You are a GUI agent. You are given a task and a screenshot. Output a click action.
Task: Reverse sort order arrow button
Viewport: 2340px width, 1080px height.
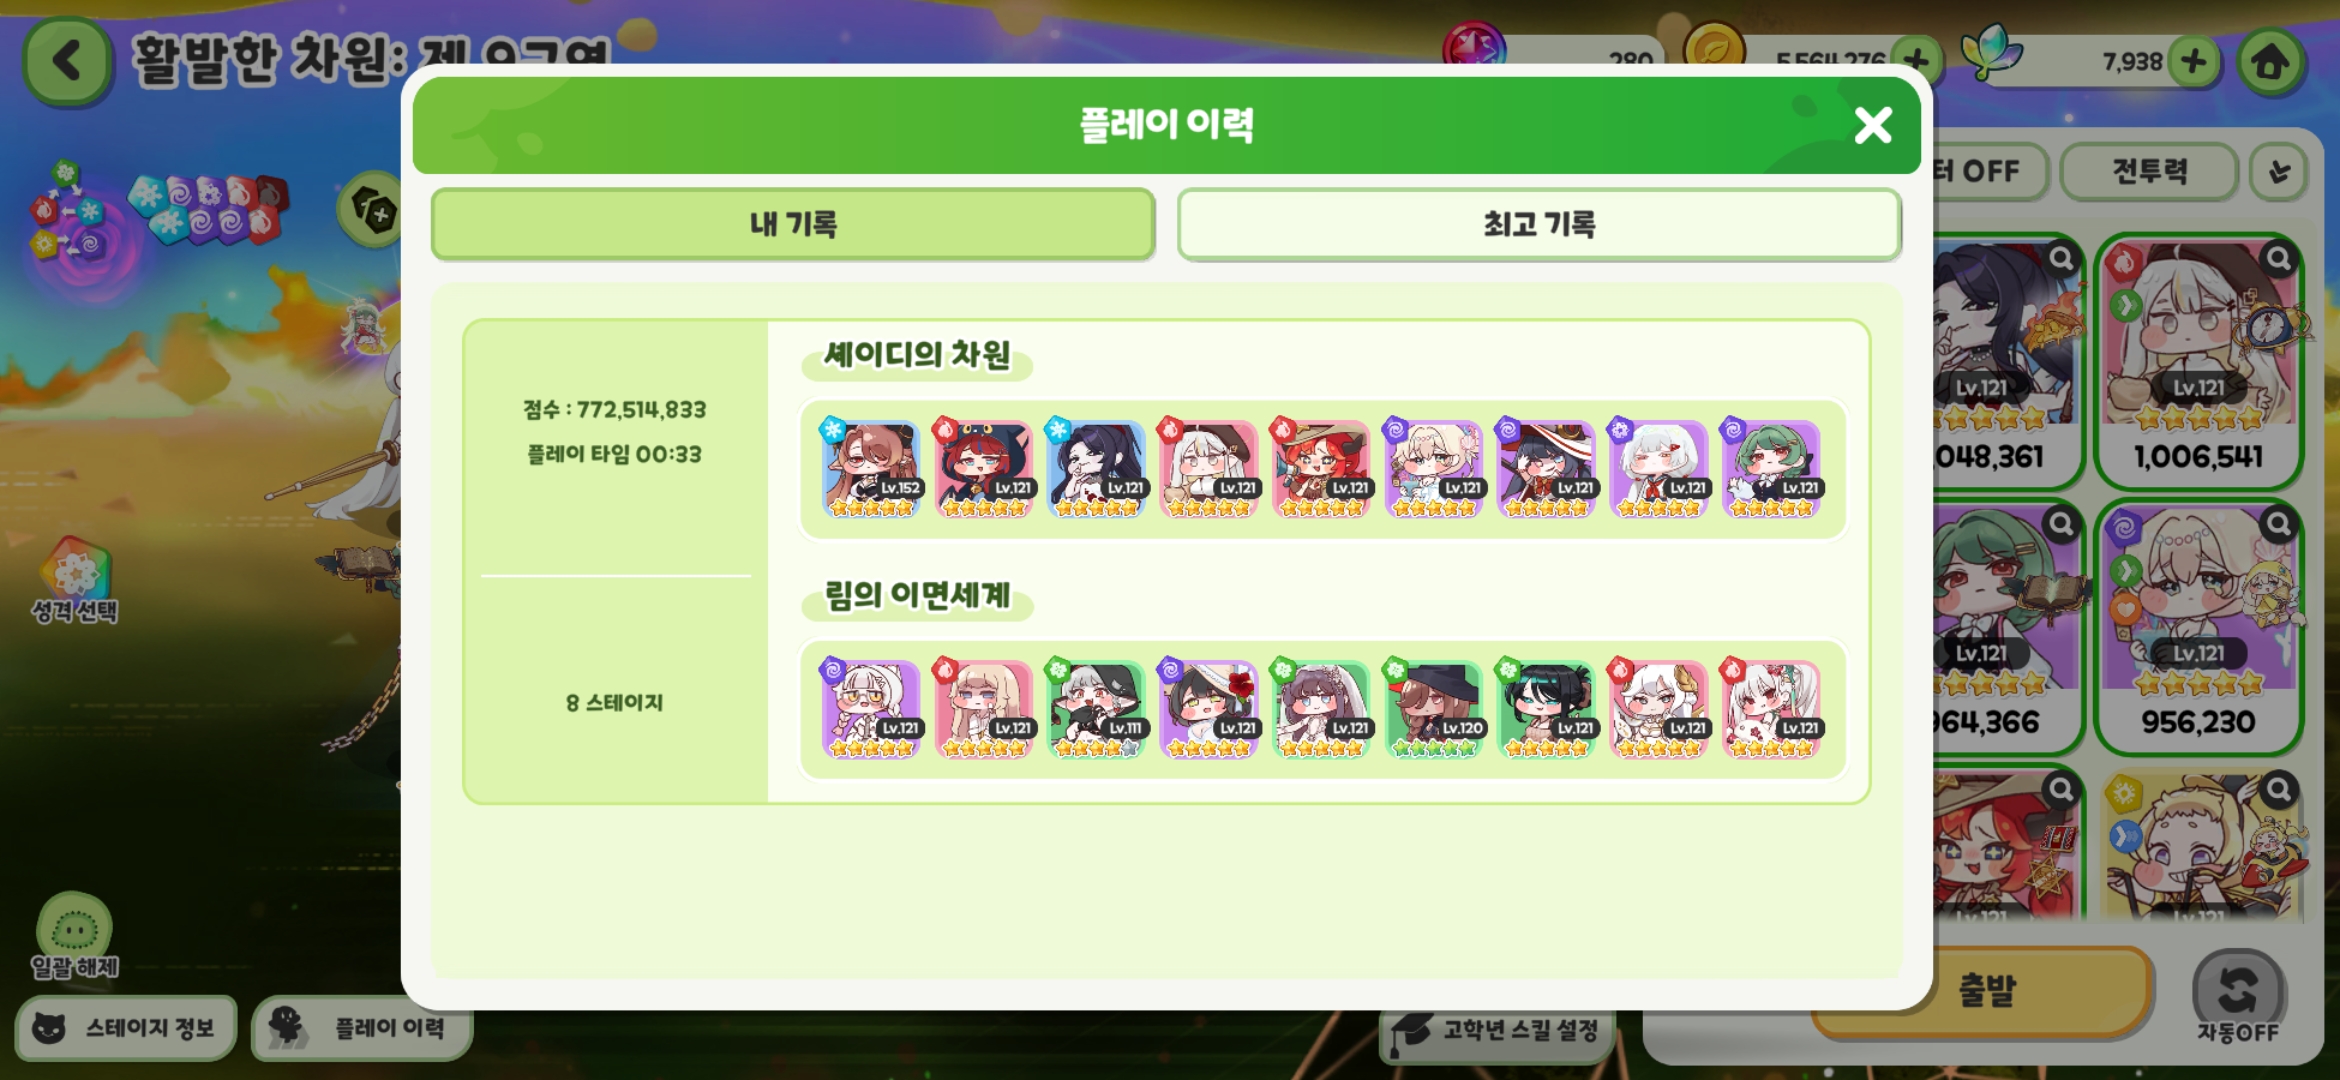[2279, 172]
